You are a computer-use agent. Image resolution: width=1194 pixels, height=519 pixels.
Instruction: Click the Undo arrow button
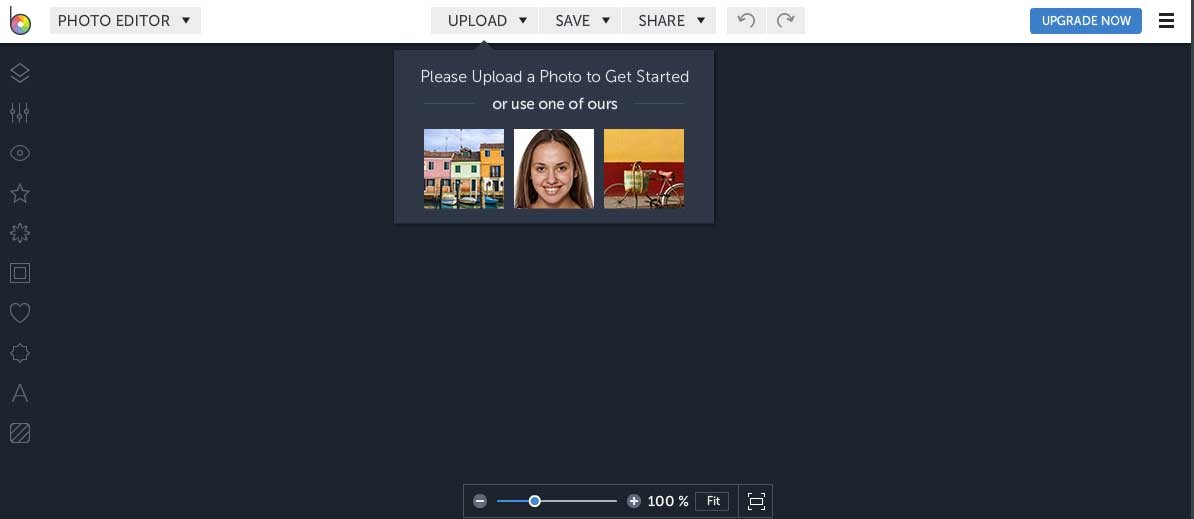click(746, 20)
